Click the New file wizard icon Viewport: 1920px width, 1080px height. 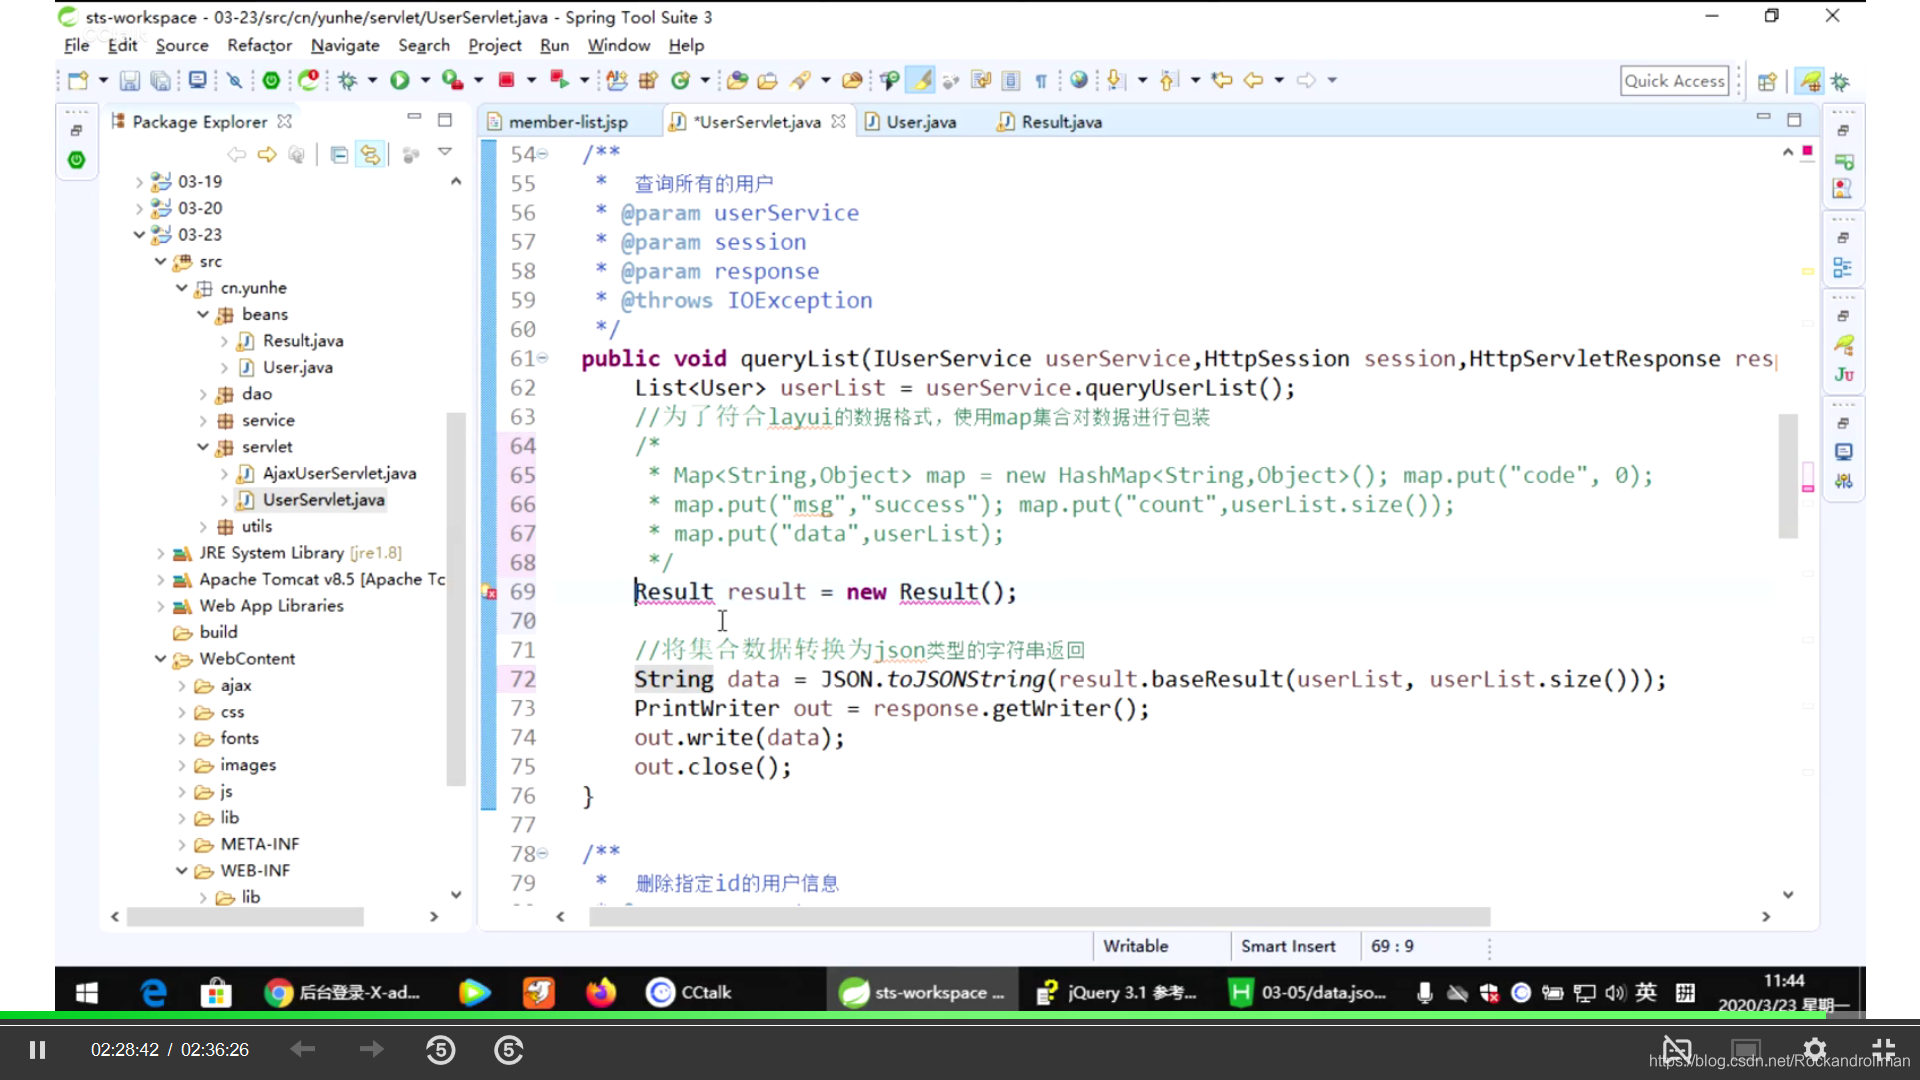(x=78, y=81)
